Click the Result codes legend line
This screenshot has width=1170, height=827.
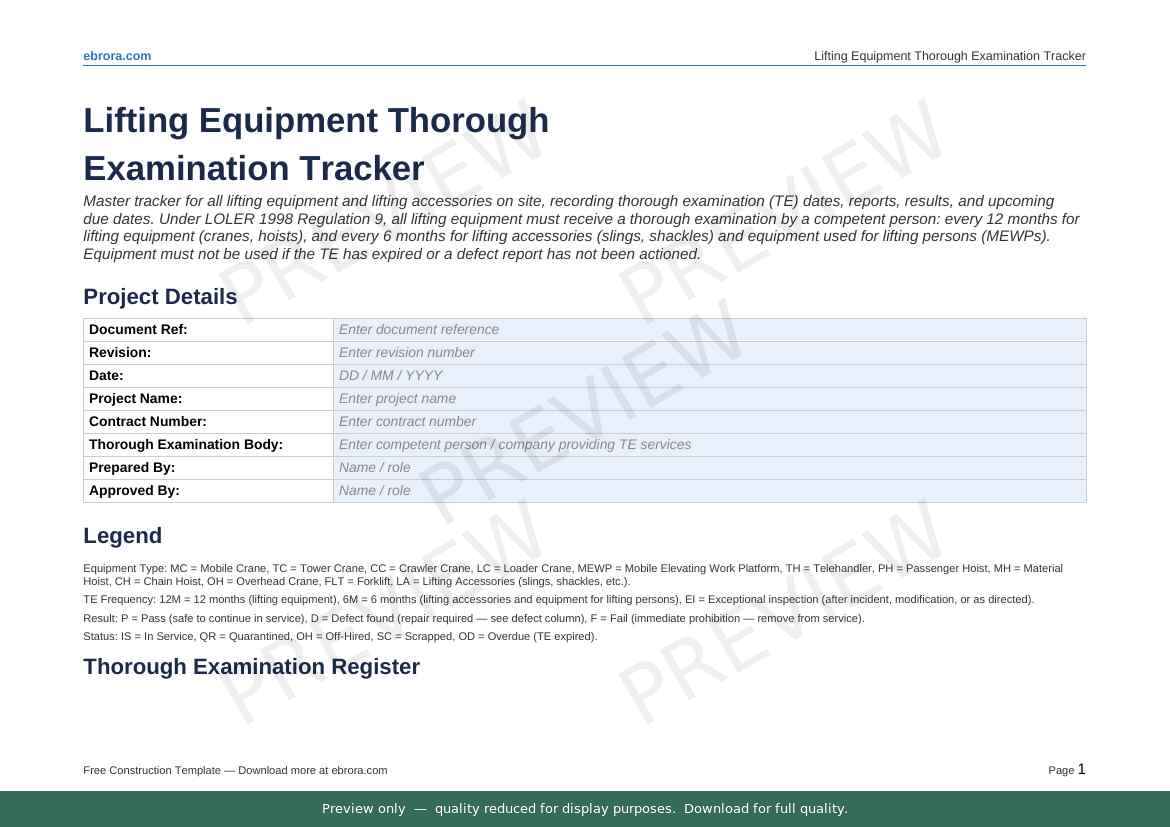click(473, 618)
